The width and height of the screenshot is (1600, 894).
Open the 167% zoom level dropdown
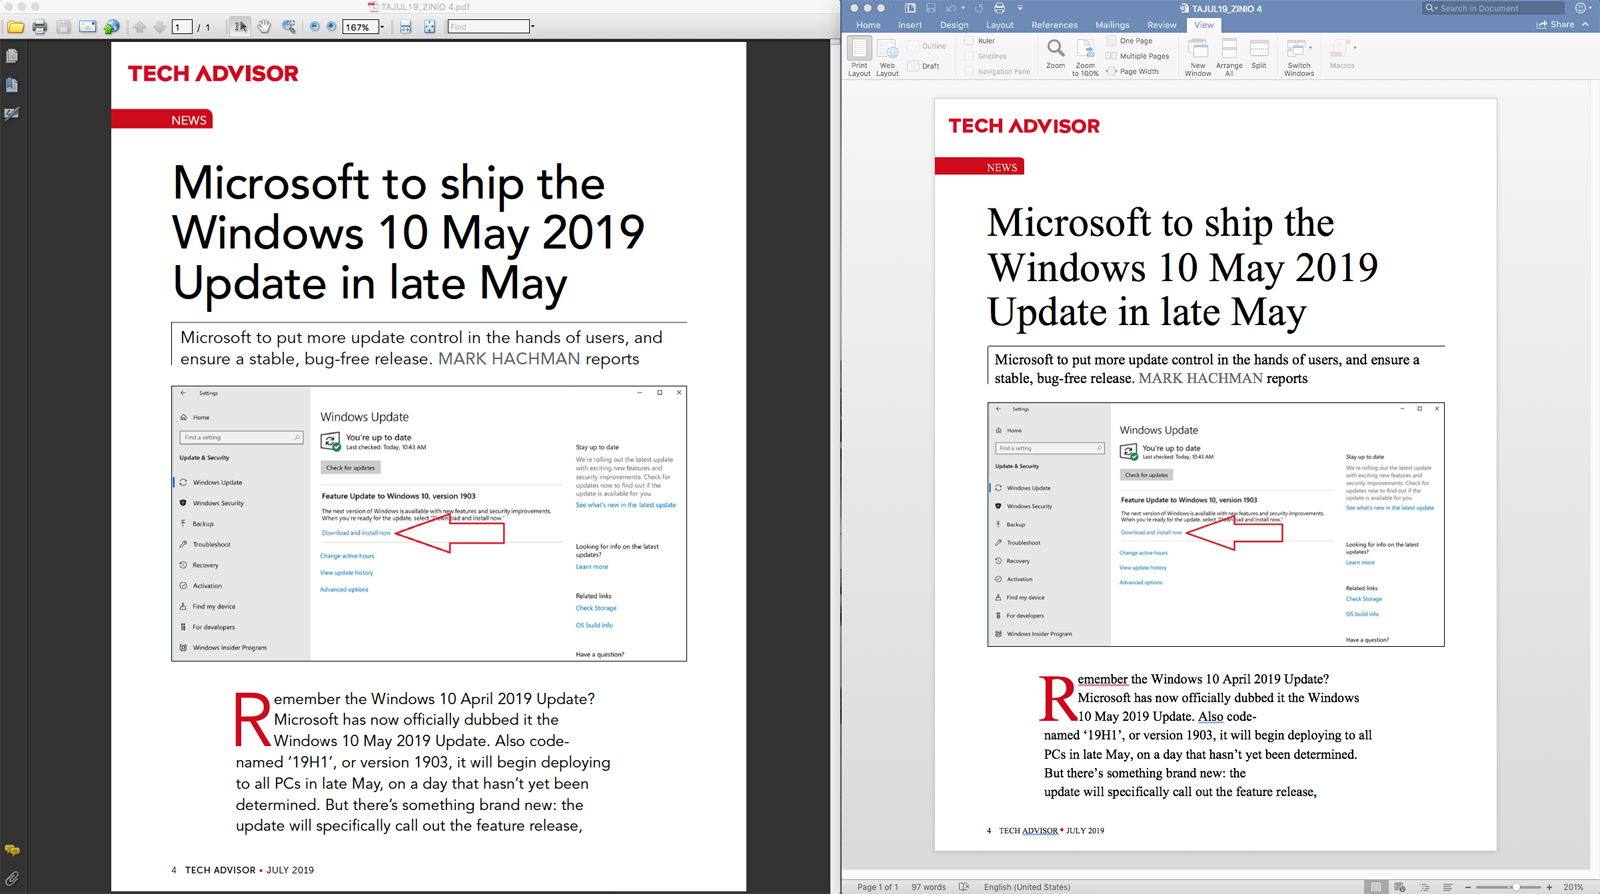382,27
